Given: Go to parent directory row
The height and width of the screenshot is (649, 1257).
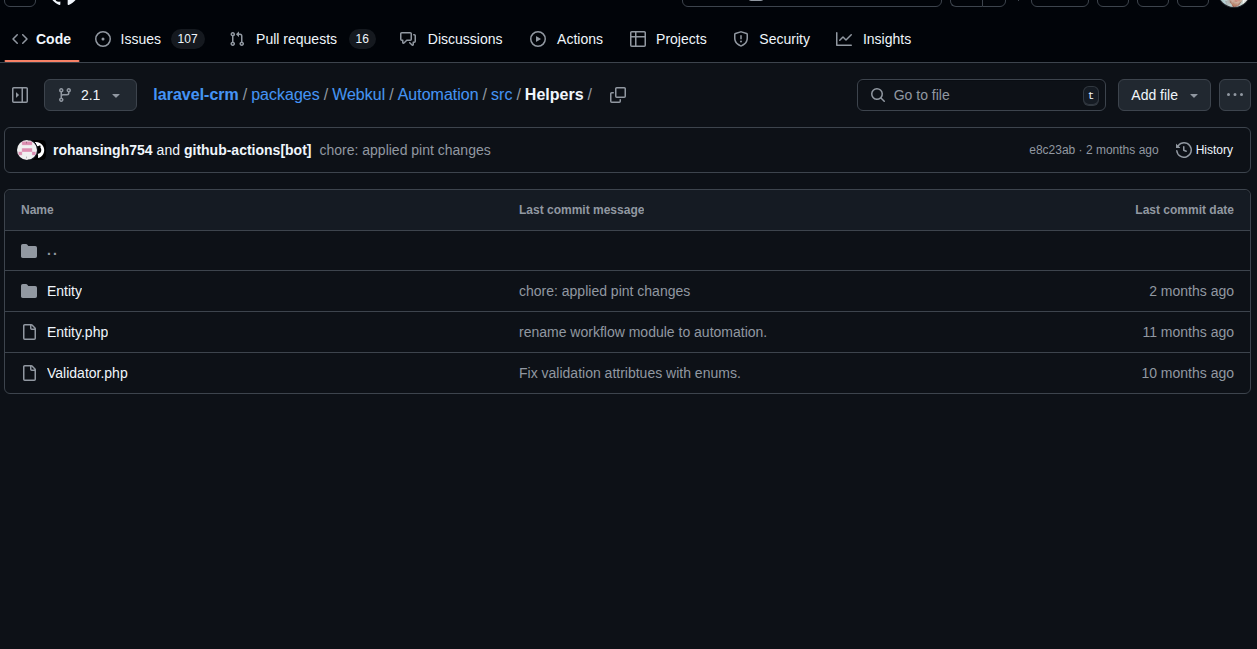Looking at the screenshot, I should coord(627,251).
